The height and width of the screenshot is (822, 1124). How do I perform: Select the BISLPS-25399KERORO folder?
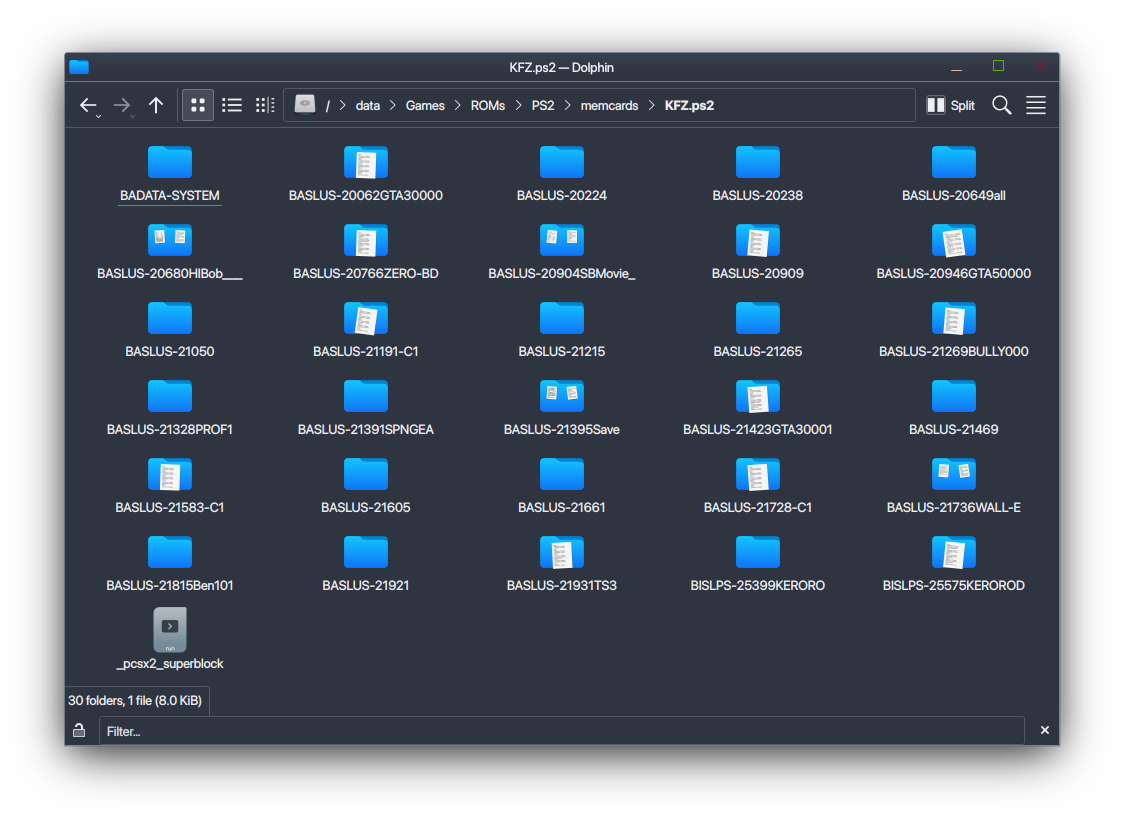757,562
